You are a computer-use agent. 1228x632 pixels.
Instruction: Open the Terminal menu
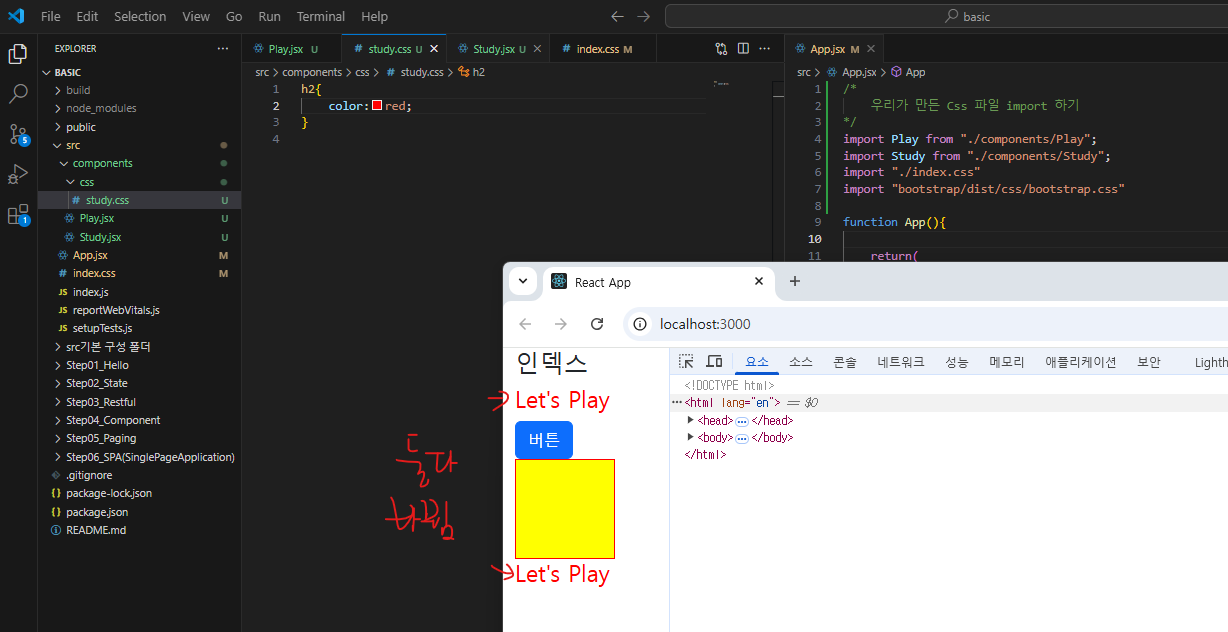tap(321, 16)
